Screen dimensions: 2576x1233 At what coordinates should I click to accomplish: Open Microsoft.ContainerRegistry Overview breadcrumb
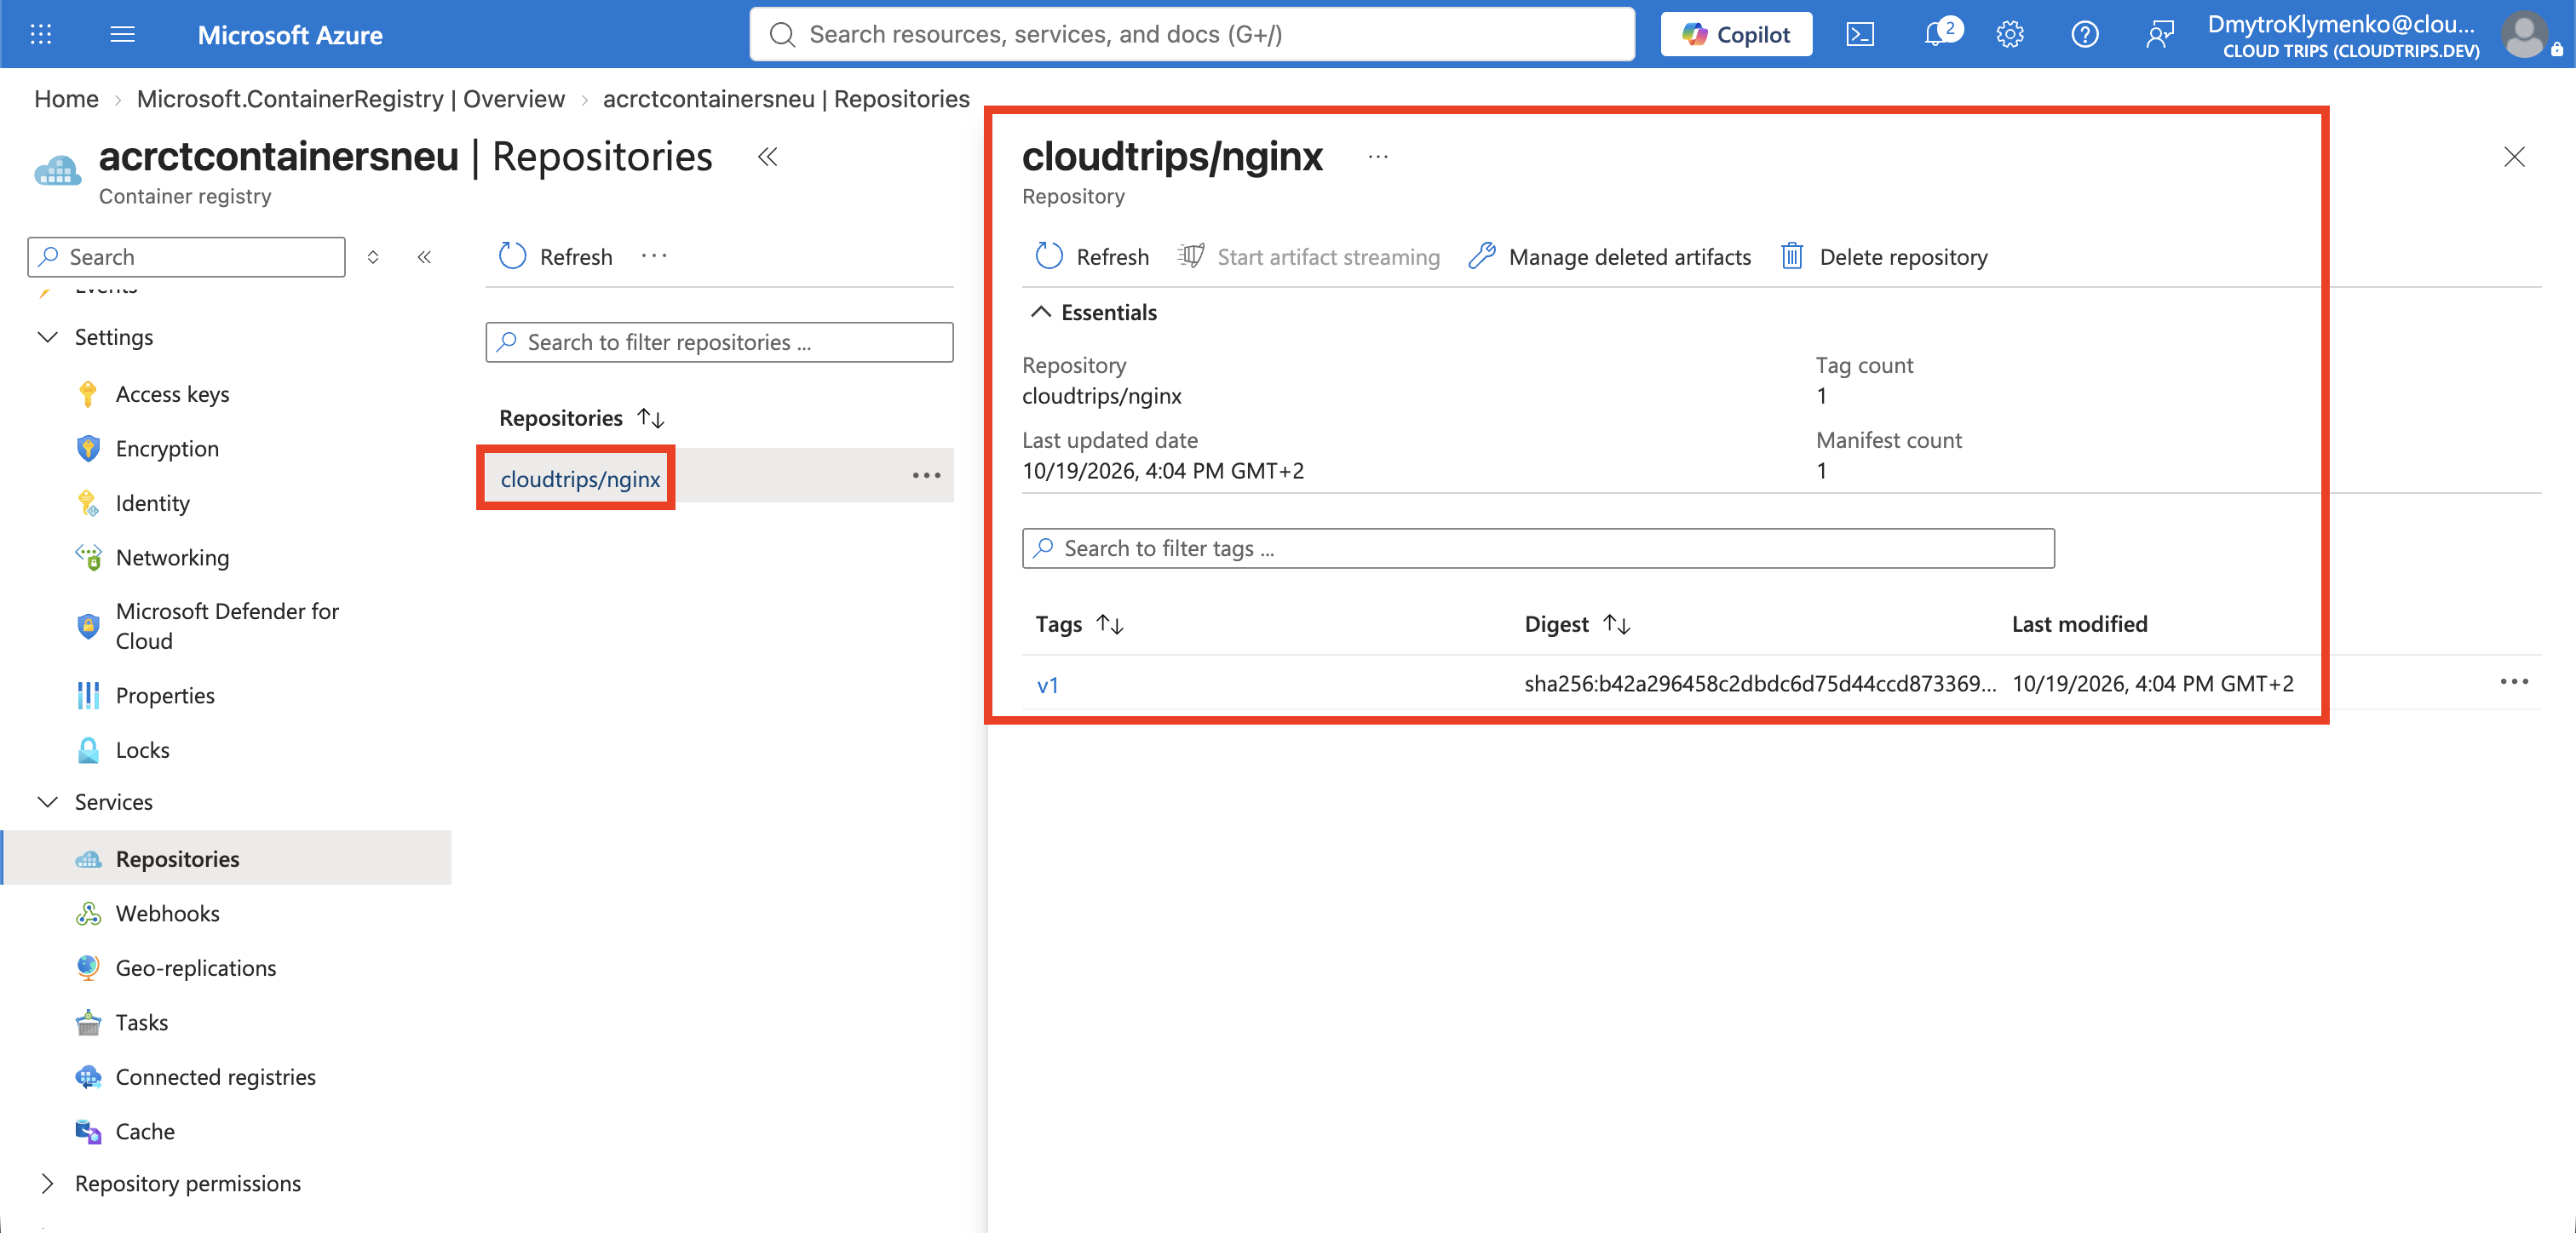(x=351, y=98)
